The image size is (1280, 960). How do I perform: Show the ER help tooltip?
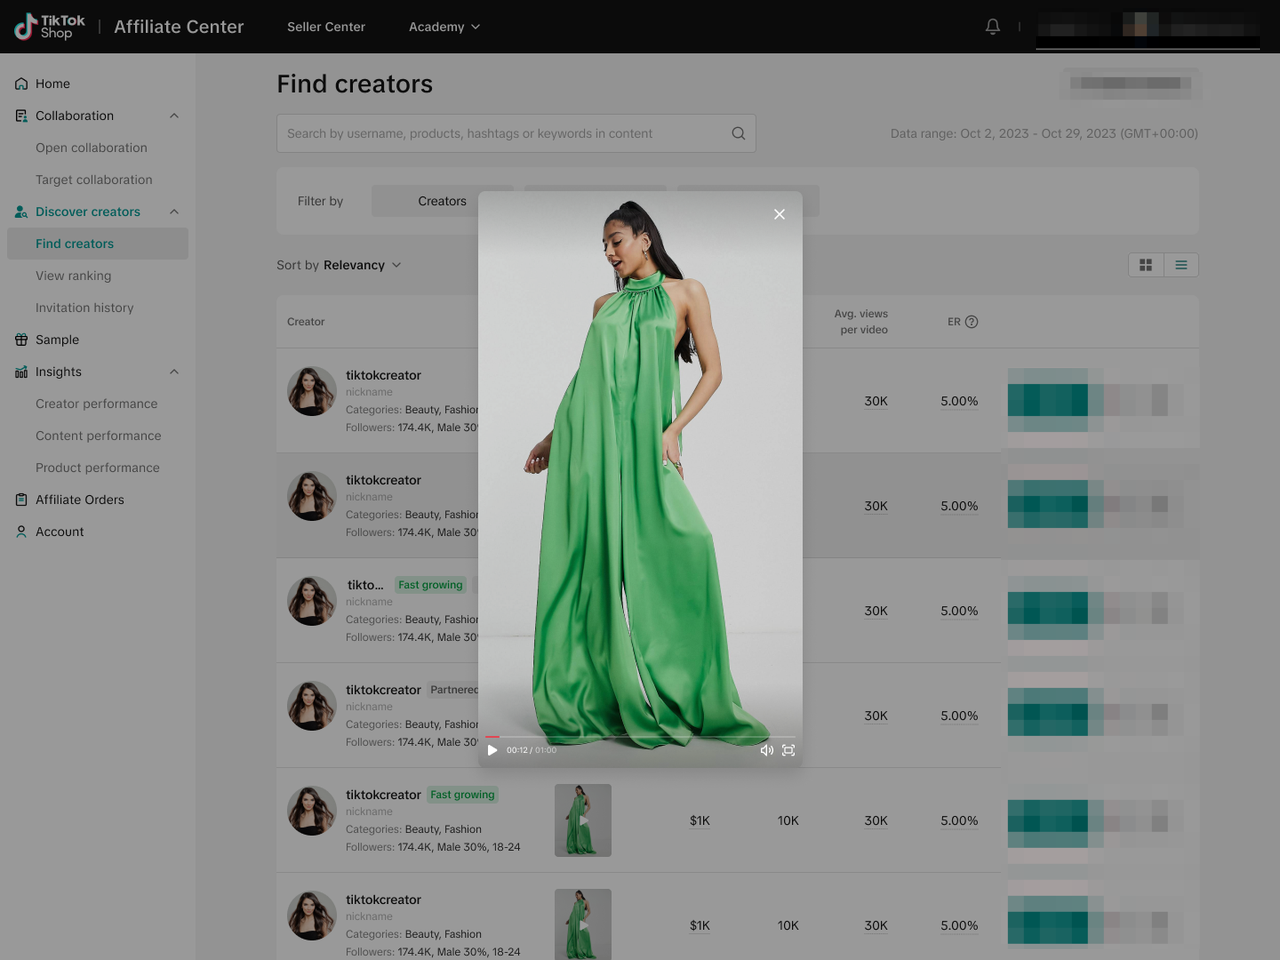click(x=971, y=322)
